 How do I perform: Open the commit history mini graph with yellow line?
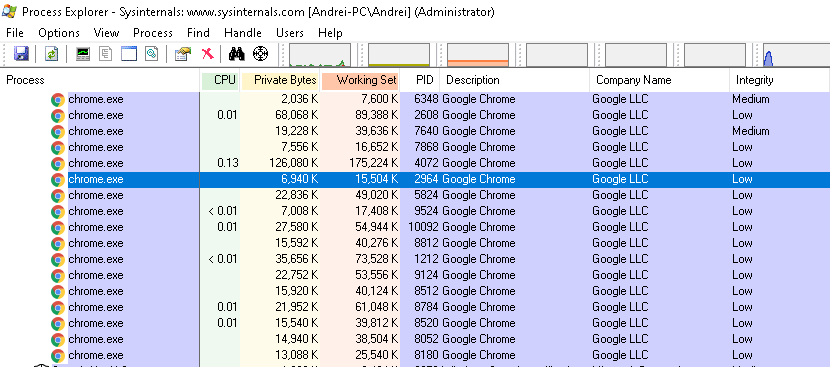click(x=399, y=55)
